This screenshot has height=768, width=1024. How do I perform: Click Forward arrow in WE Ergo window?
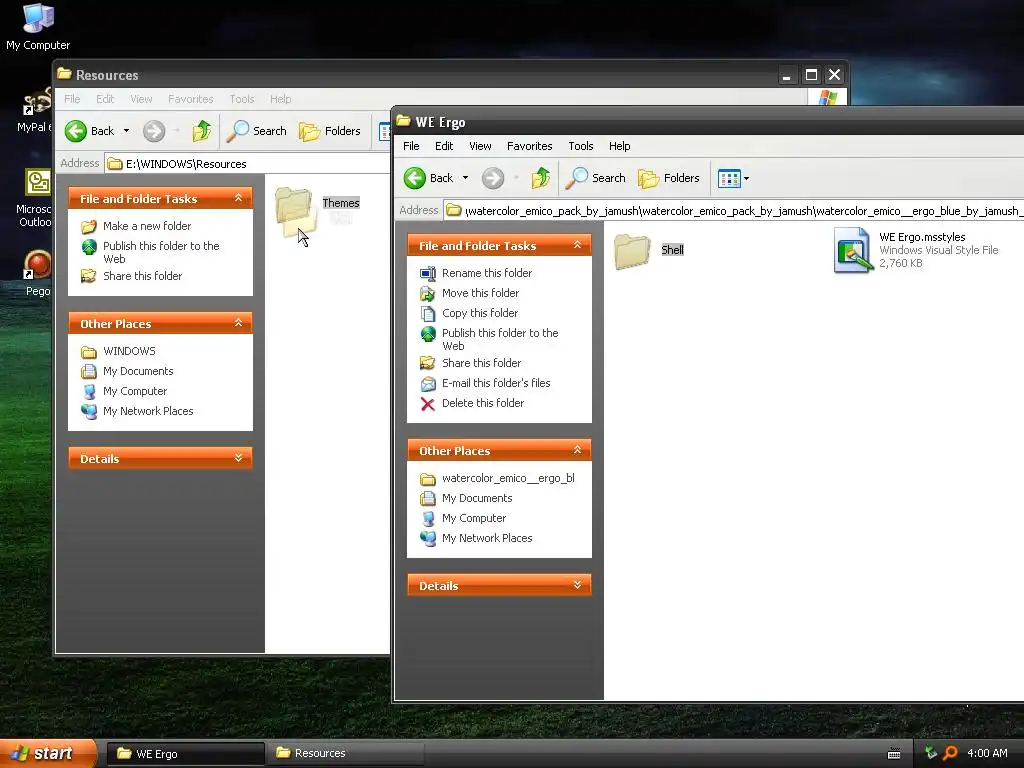click(493, 178)
